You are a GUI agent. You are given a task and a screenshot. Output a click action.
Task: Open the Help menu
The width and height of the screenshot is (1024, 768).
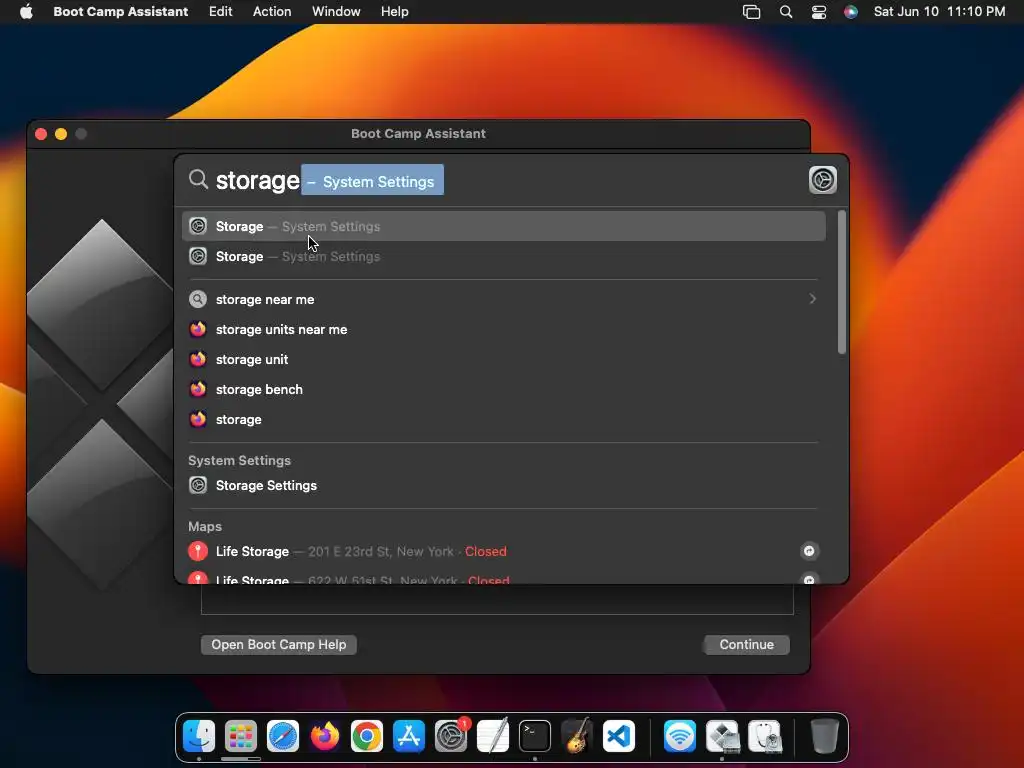[x=394, y=11]
